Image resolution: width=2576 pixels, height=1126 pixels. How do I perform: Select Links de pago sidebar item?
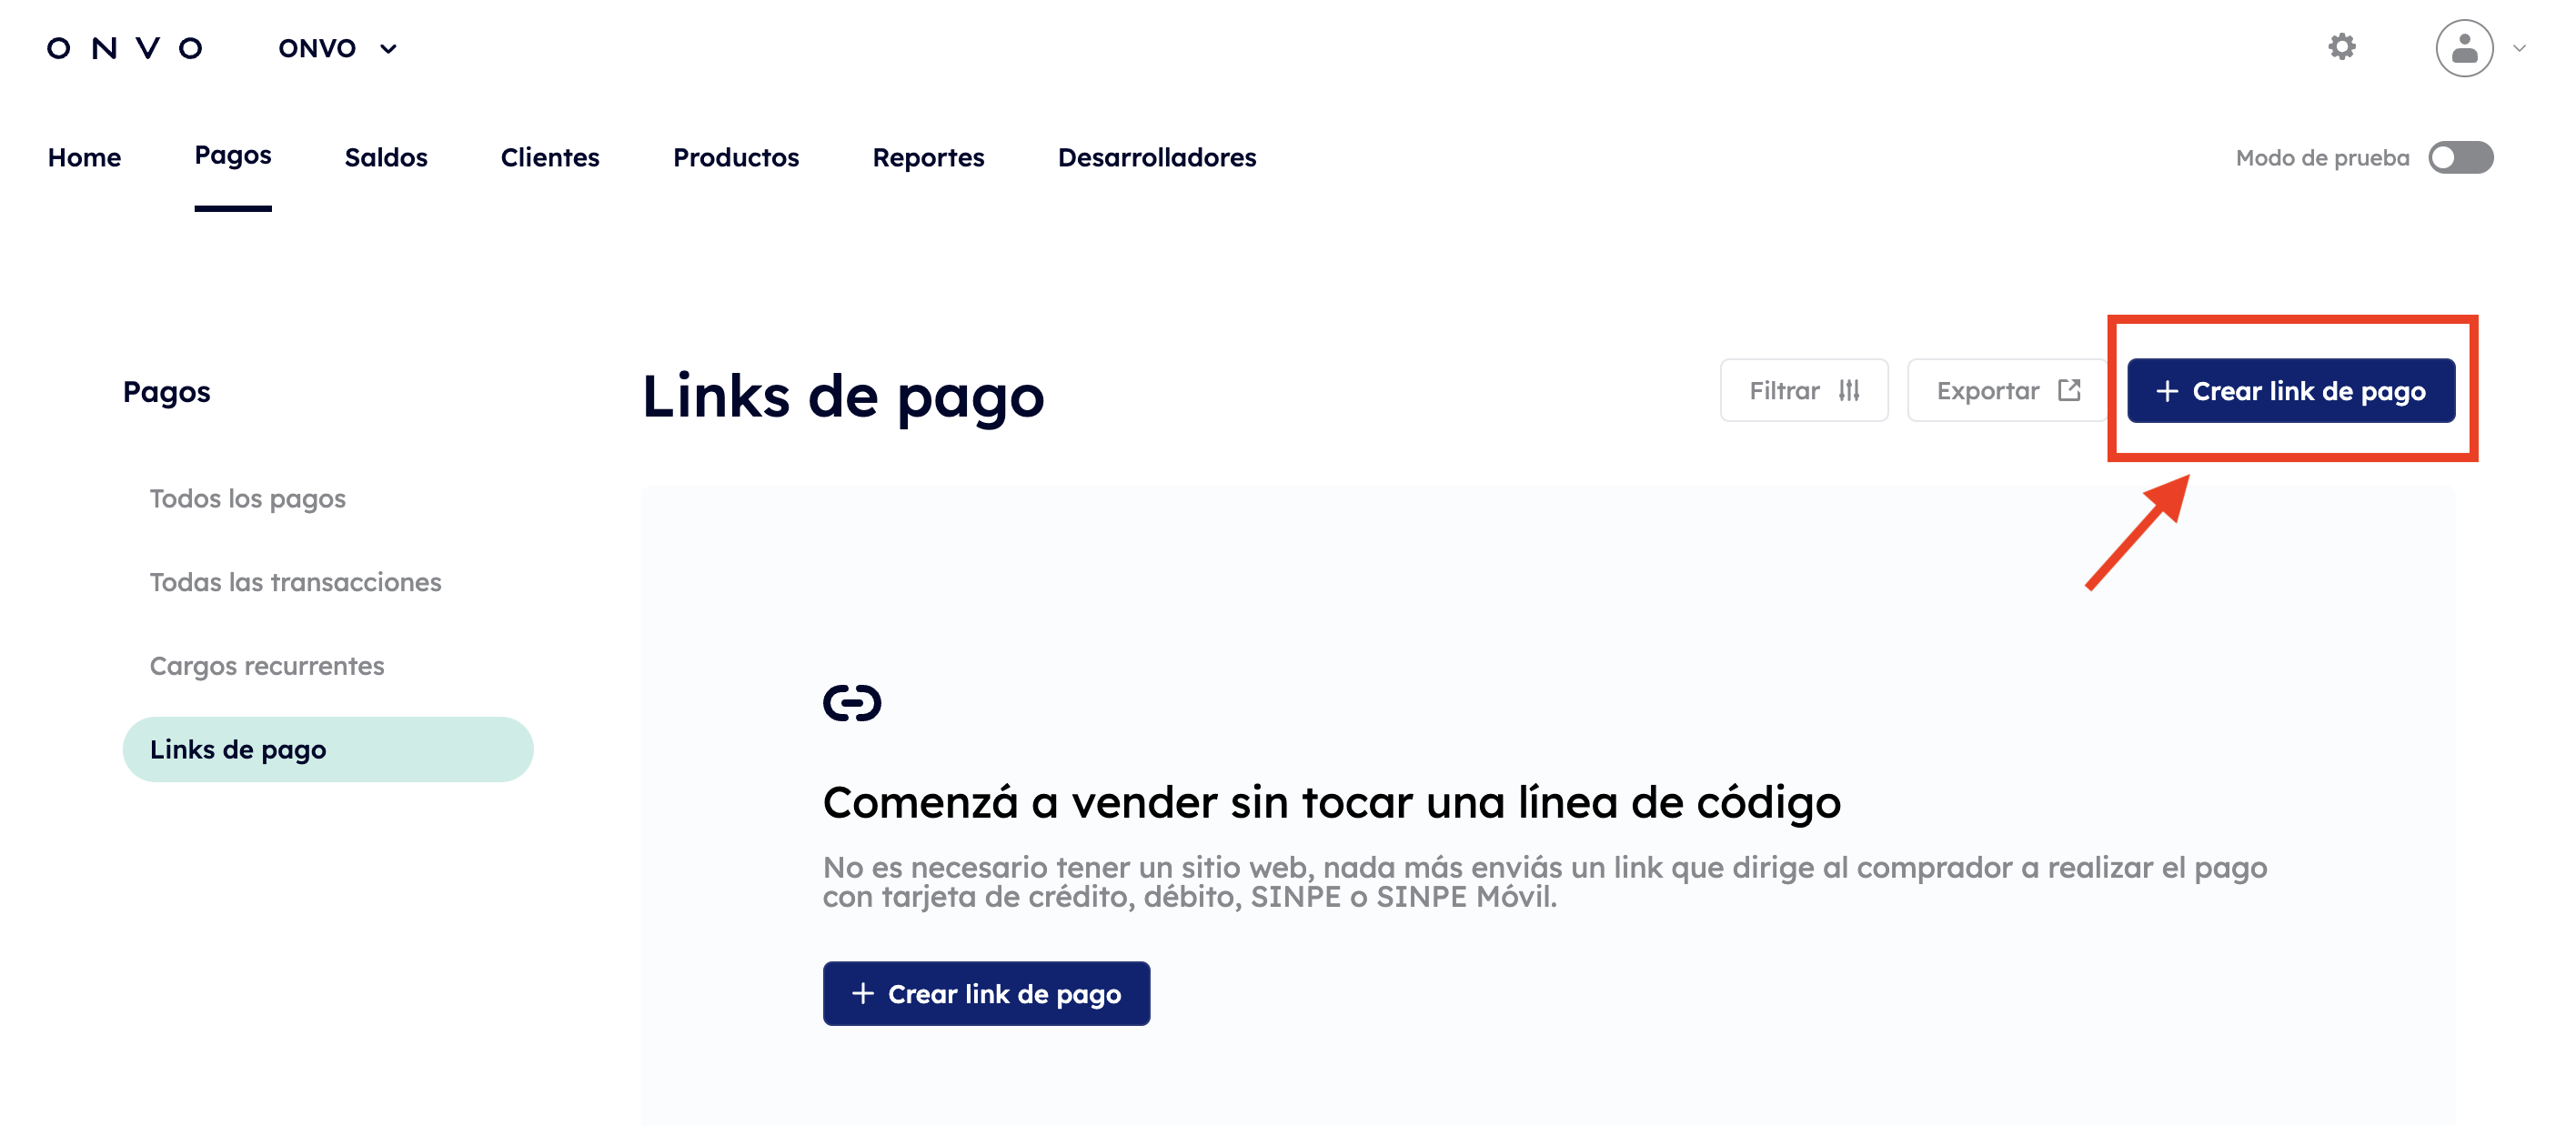tap(328, 749)
